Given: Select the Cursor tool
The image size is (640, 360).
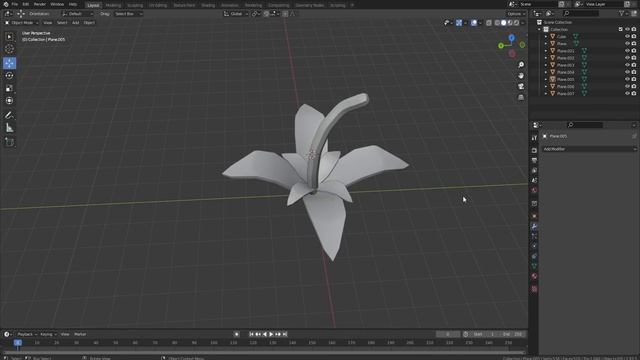Looking at the screenshot, I should (9, 49).
